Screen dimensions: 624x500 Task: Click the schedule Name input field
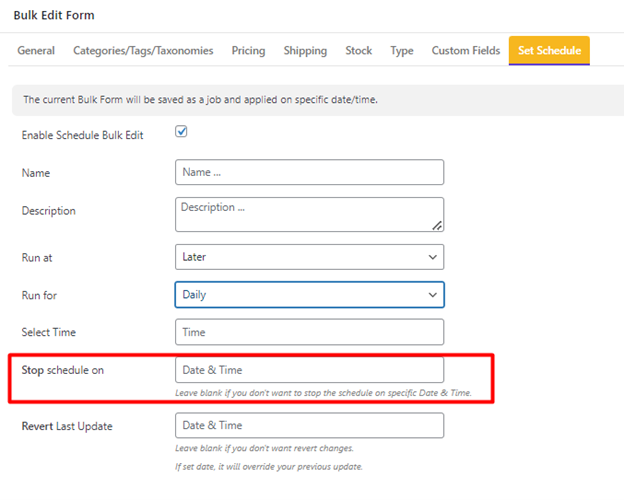(309, 172)
